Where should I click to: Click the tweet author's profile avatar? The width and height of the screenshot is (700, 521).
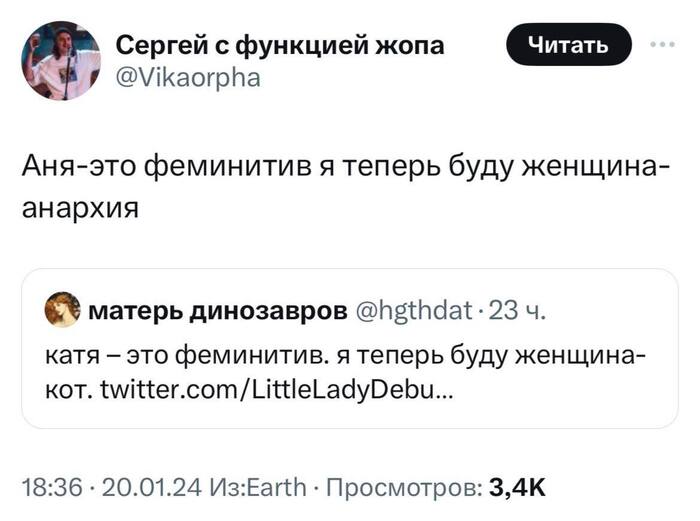(x=61, y=61)
